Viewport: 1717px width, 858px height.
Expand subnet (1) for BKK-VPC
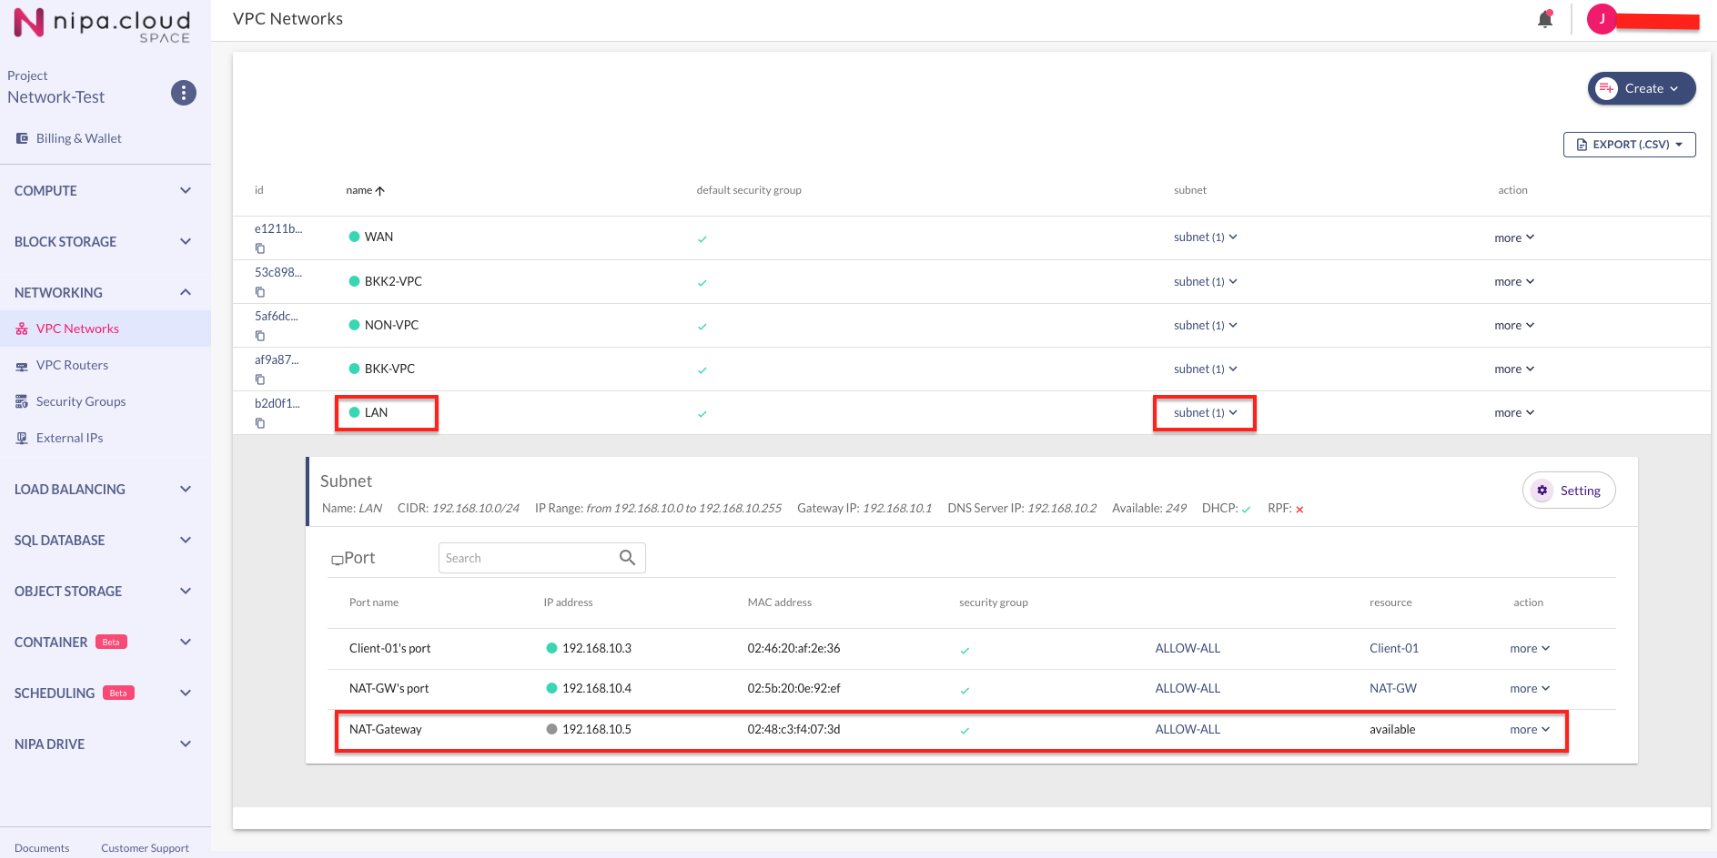1205,369
